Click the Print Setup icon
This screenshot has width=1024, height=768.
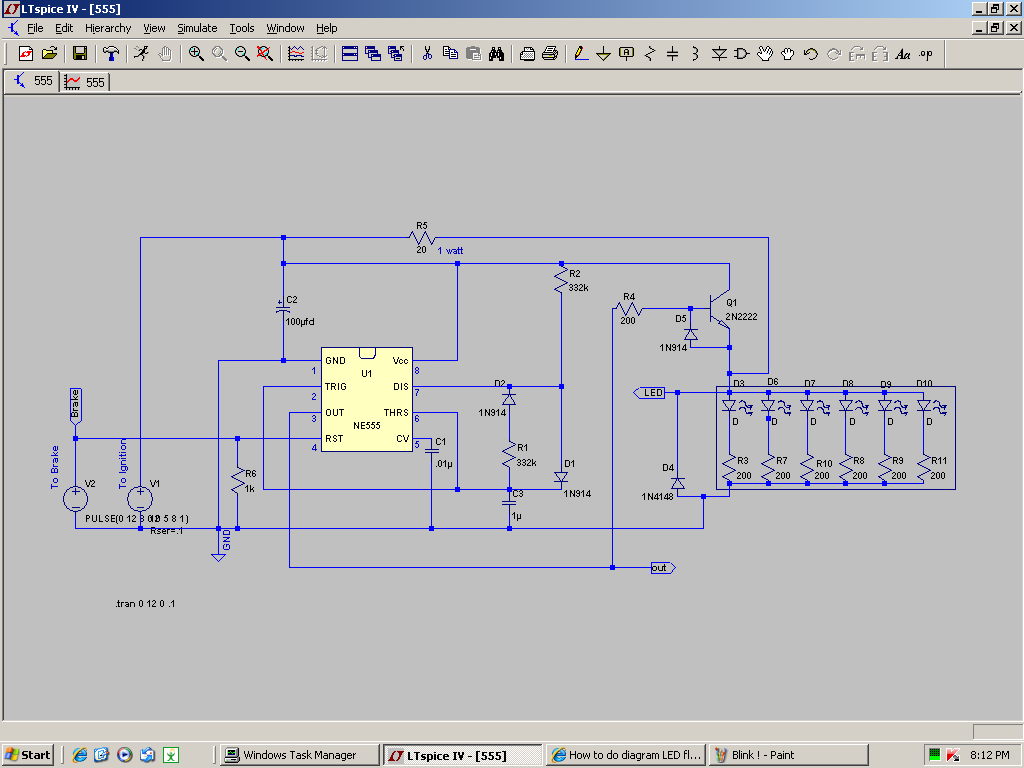[527, 54]
